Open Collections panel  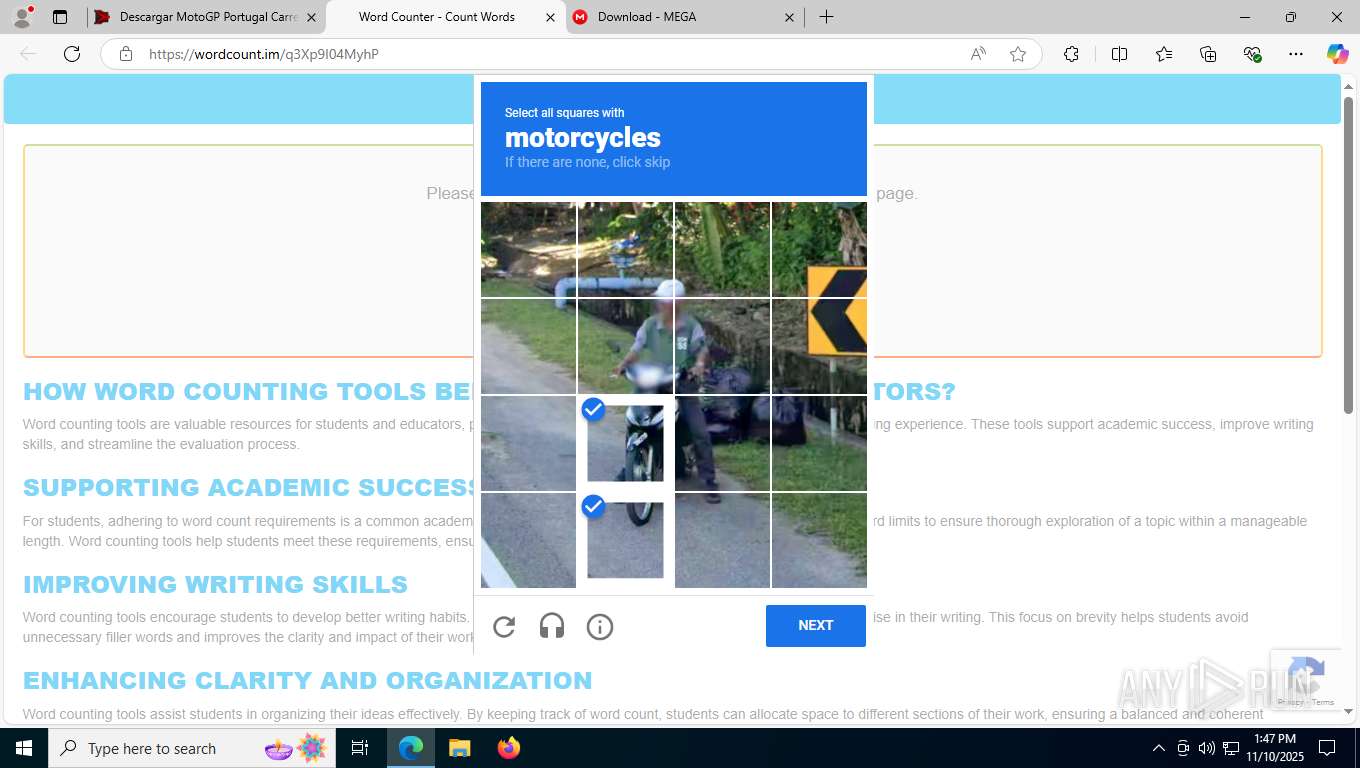coord(1208,54)
